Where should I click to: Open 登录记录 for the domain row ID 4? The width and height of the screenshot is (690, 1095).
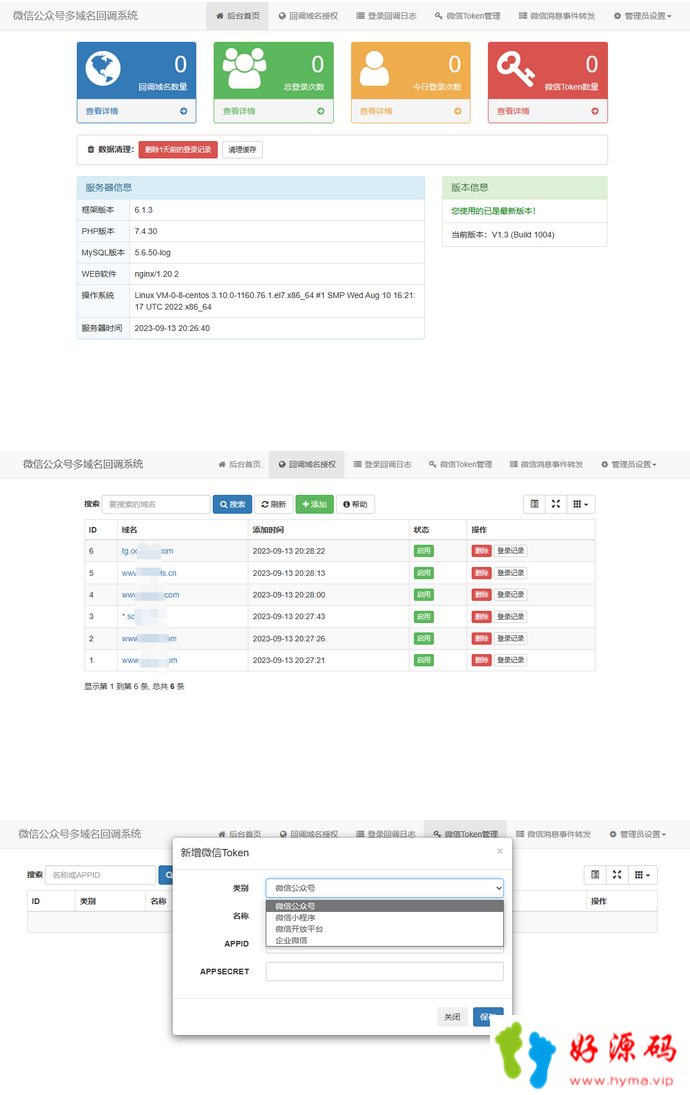coord(511,595)
